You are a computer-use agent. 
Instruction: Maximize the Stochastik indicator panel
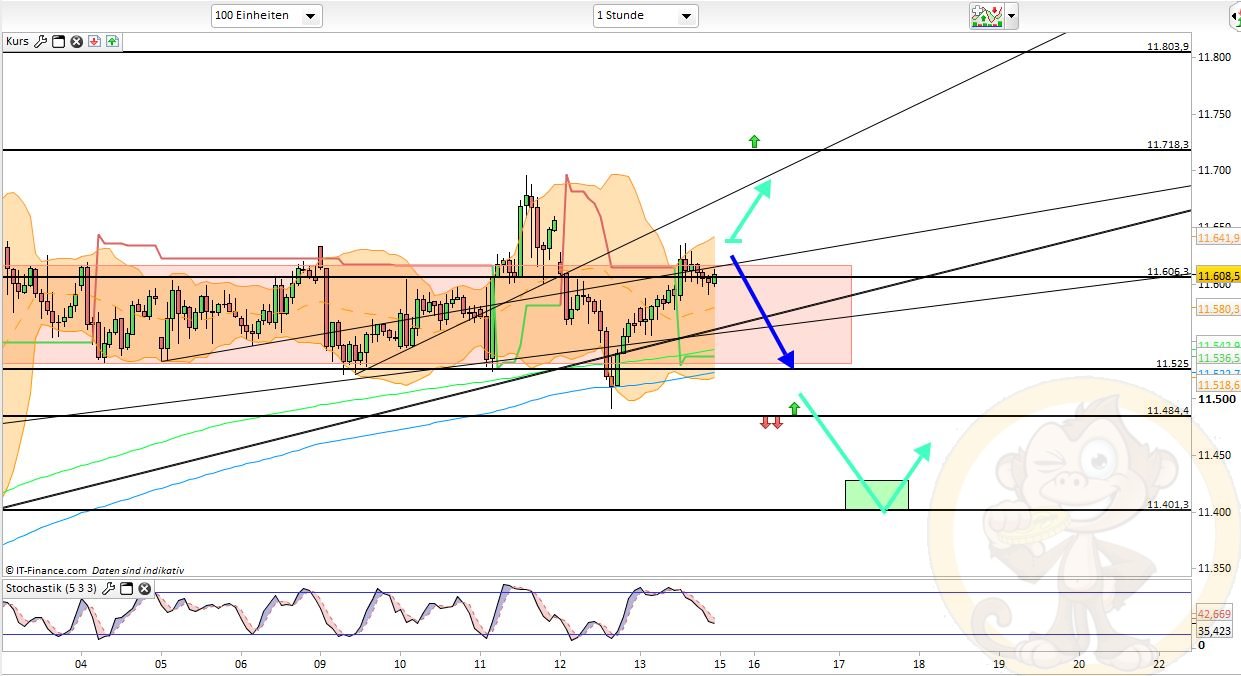tap(126, 589)
